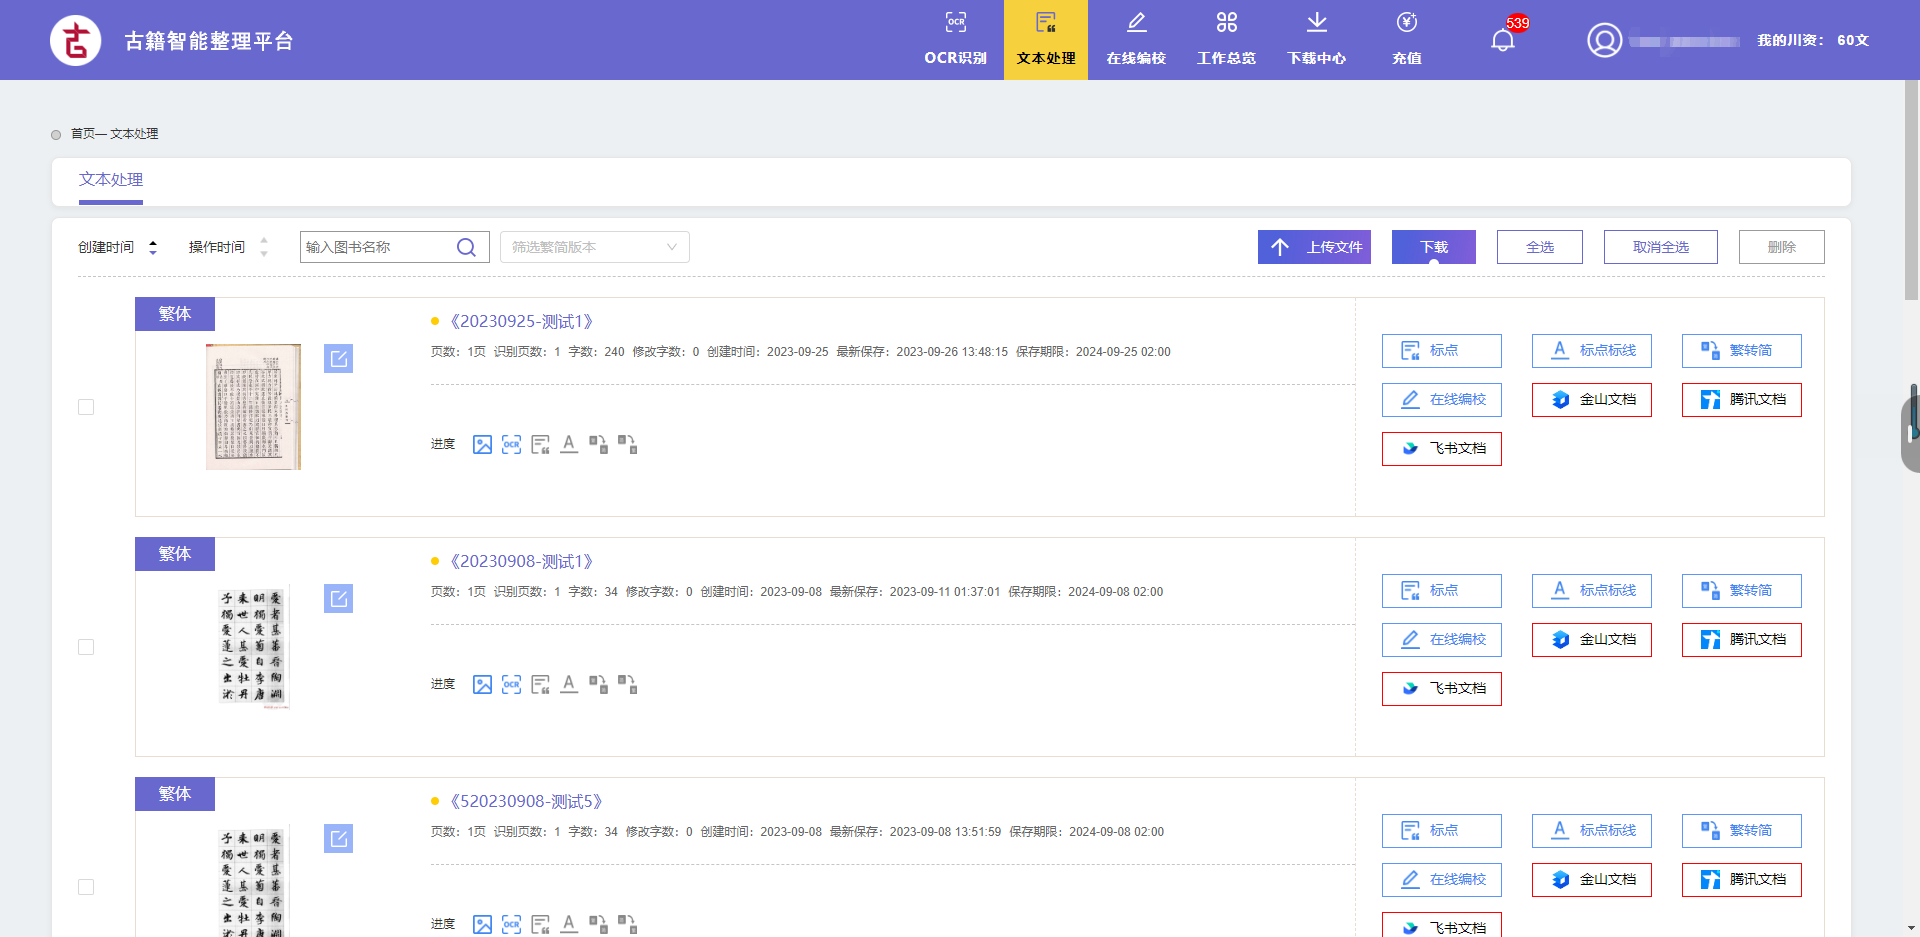Tick the checkbox for 520230908-测试5
1920x937 pixels.
86,887
